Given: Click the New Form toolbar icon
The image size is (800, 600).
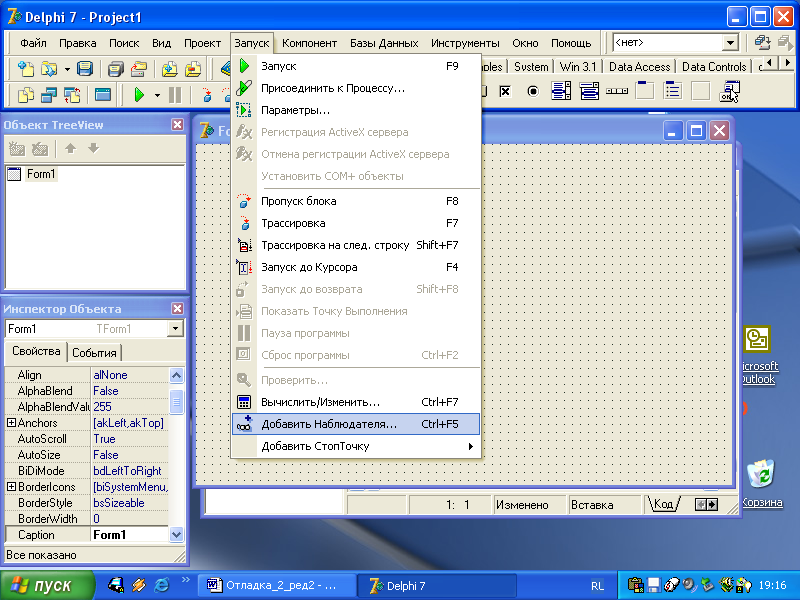Looking at the screenshot, I should 103,95.
